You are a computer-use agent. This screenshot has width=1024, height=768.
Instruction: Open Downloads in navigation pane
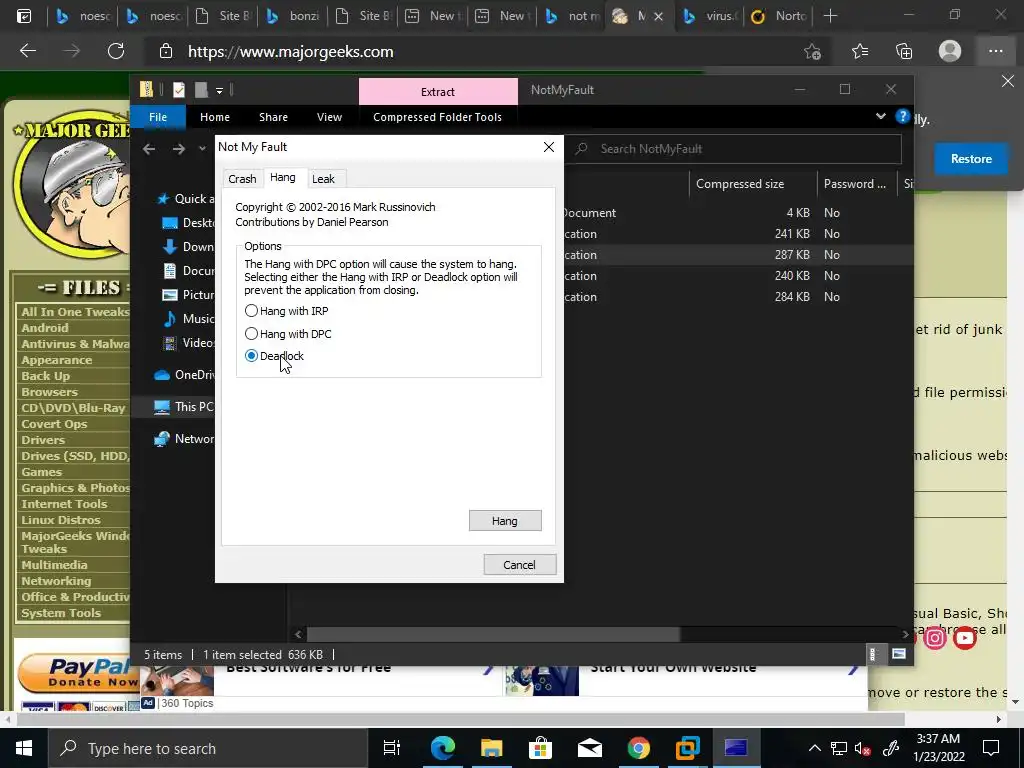(188, 246)
